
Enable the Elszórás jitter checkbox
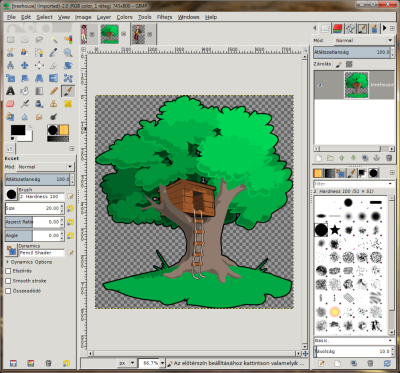point(8,271)
